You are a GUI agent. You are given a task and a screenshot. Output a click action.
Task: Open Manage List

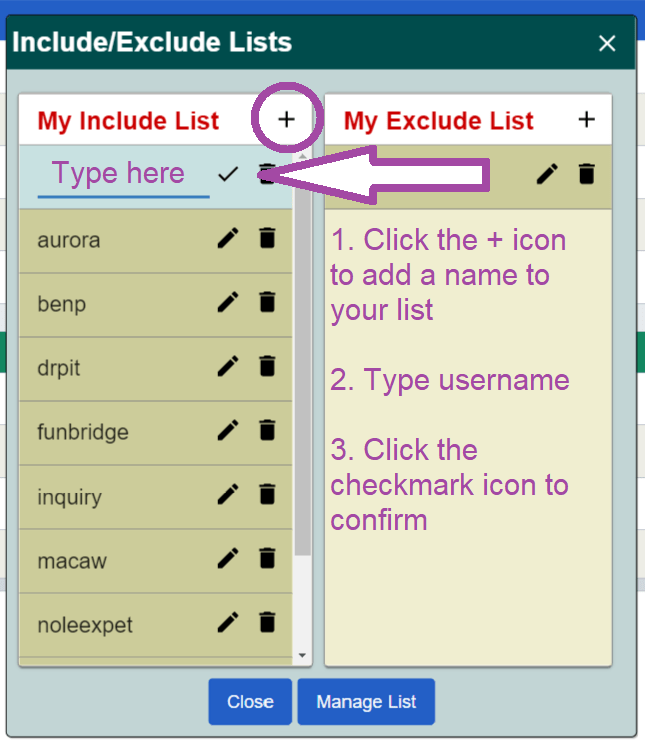pyautogui.click(x=366, y=702)
